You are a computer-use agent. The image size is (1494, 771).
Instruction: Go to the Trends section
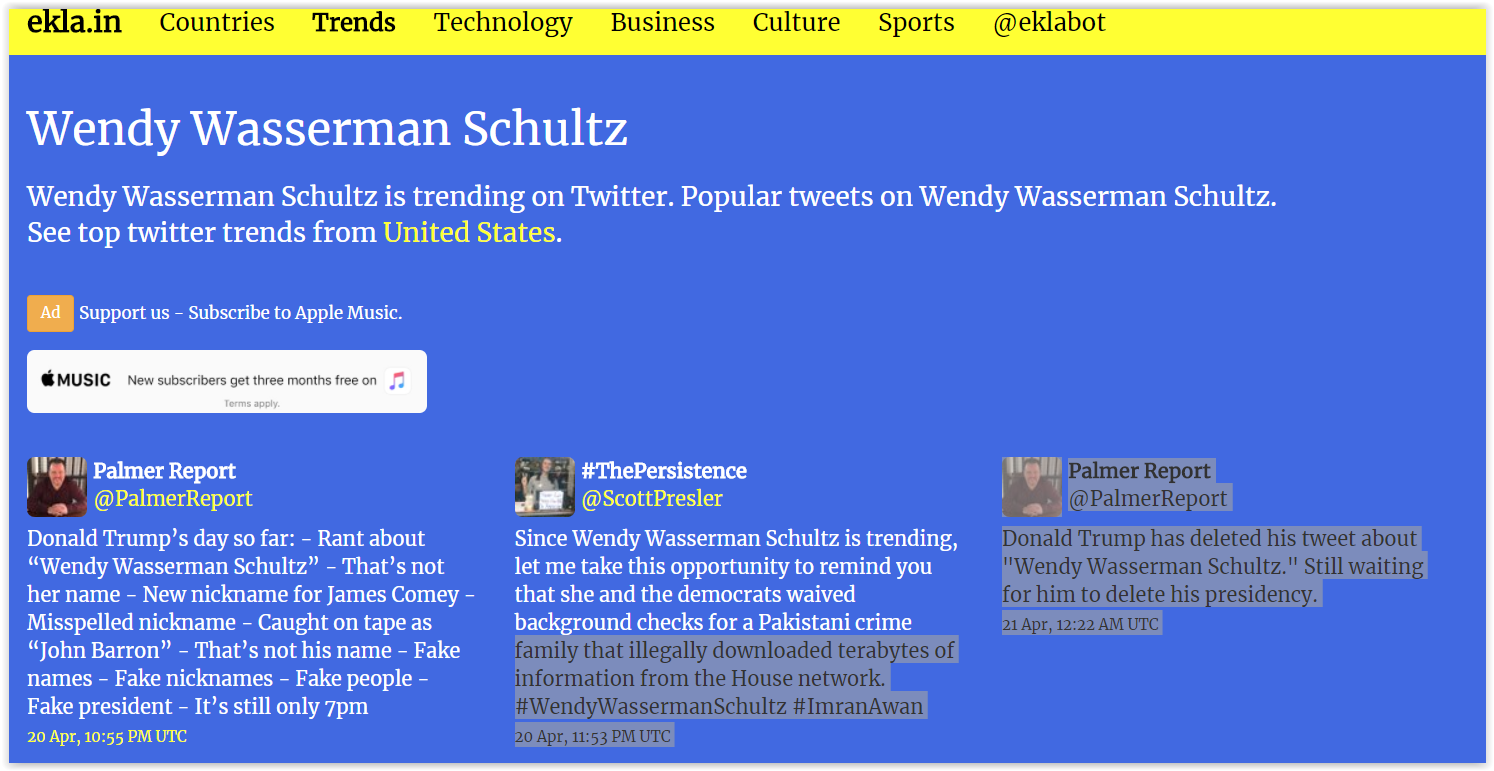tap(354, 22)
